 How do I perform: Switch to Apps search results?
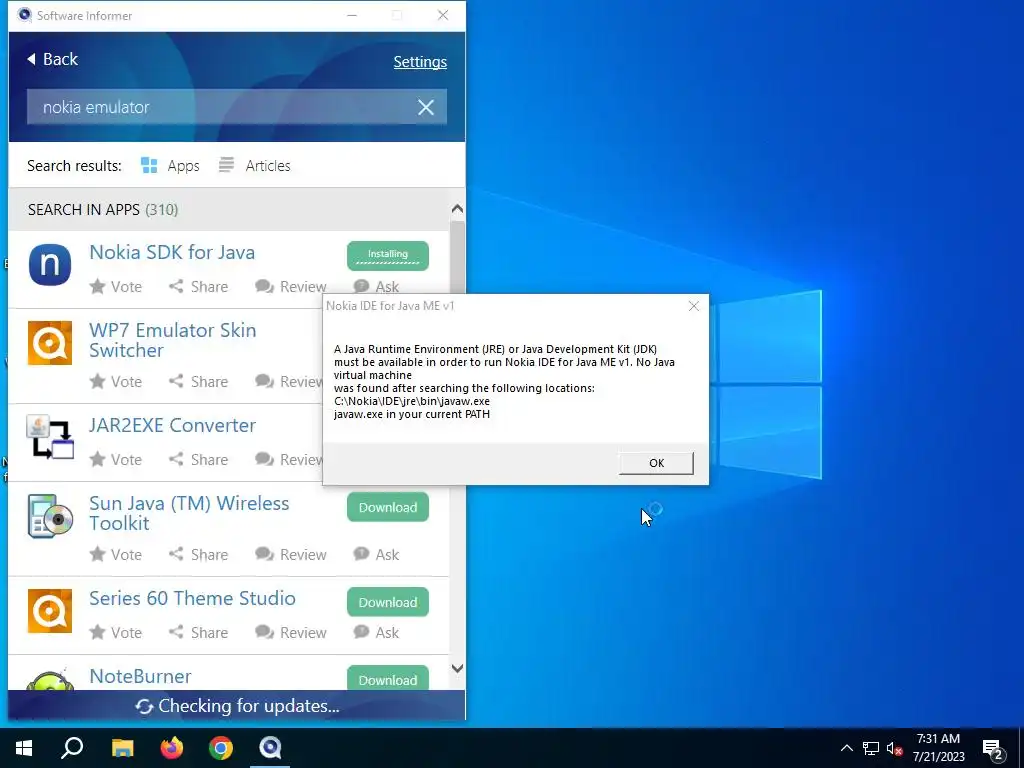pyautogui.click(x=170, y=166)
